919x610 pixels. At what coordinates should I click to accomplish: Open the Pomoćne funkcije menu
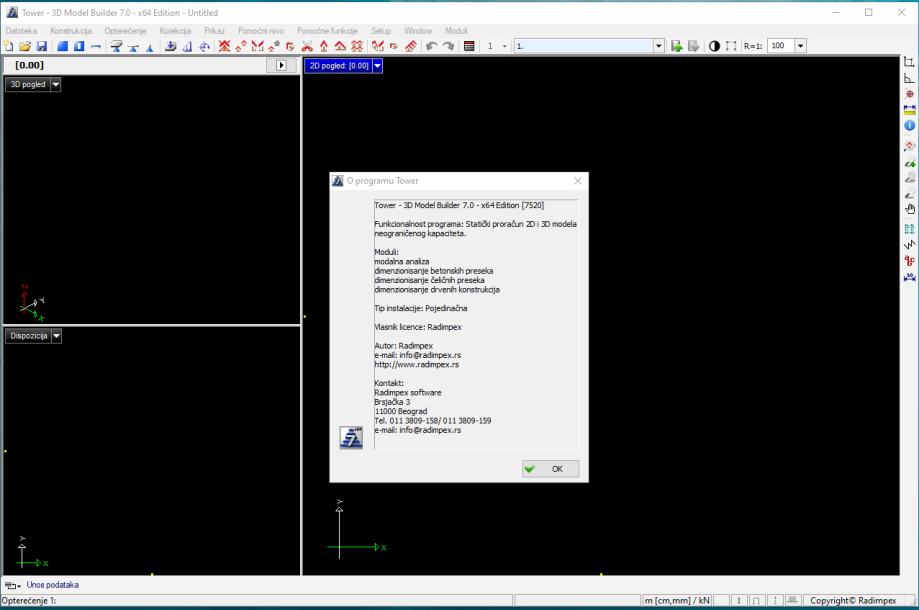tap(328, 30)
